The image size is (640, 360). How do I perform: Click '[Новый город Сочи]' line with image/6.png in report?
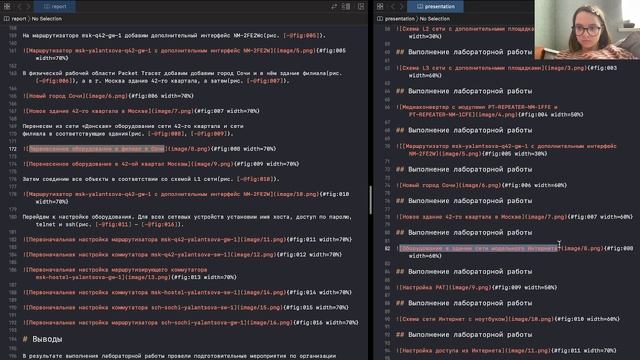(x=108, y=96)
